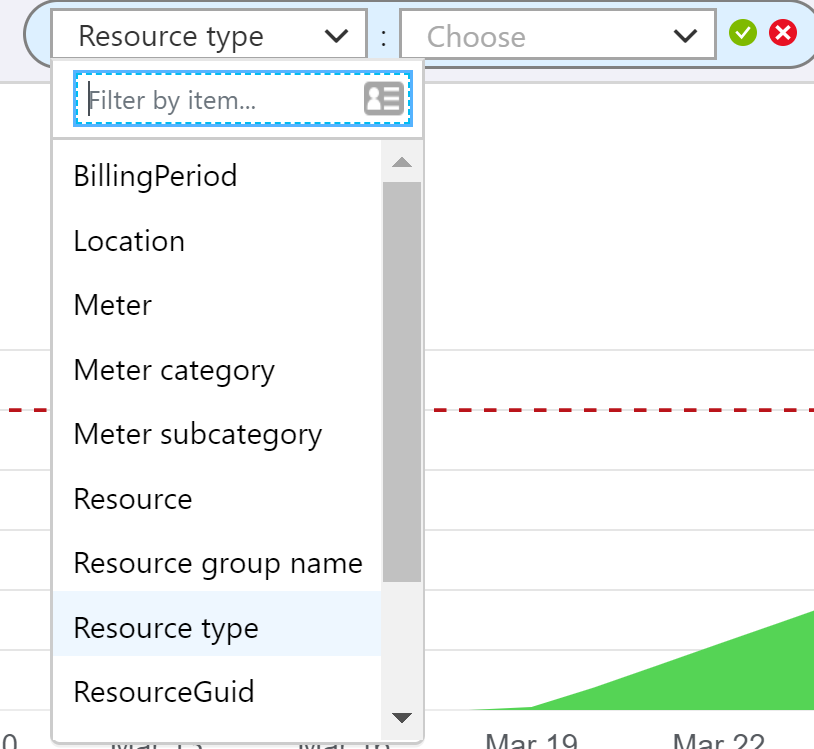Click the Filter by item input field
The height and width of the screenshot is (749, 814).
pyautogui.click(x=220, y=99)
